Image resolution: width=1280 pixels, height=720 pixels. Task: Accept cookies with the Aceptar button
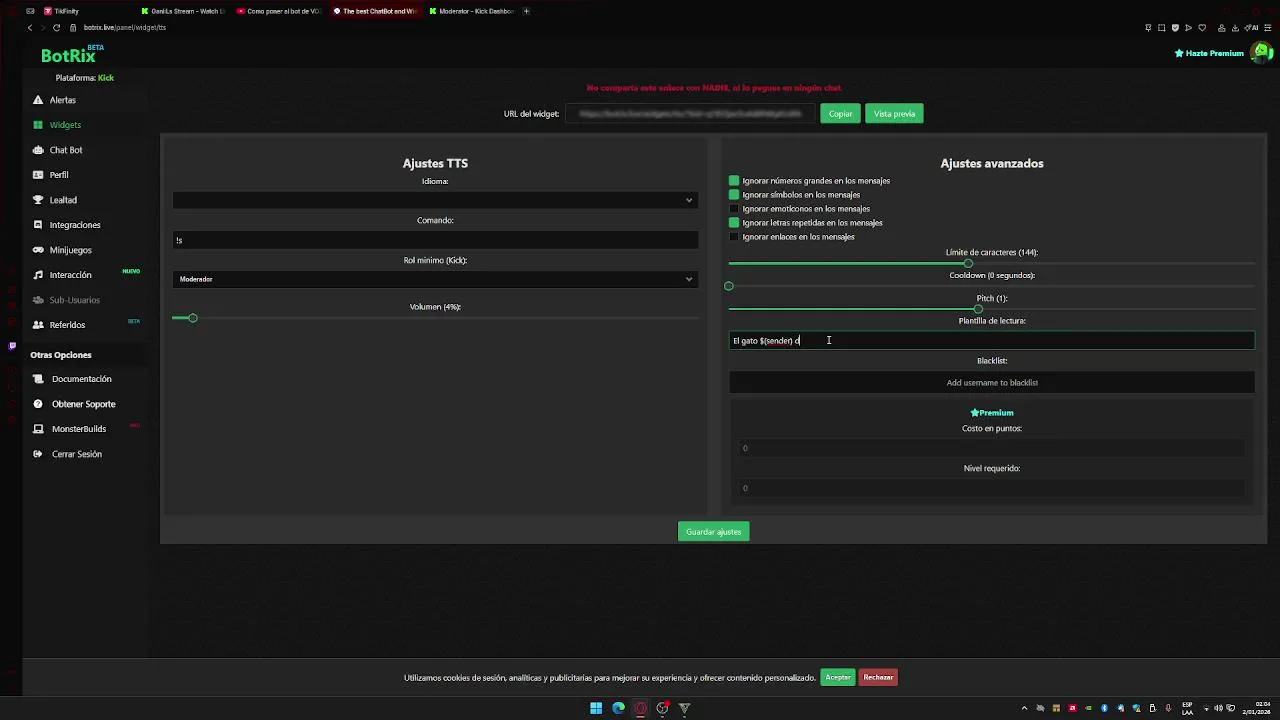click(838, 677)
